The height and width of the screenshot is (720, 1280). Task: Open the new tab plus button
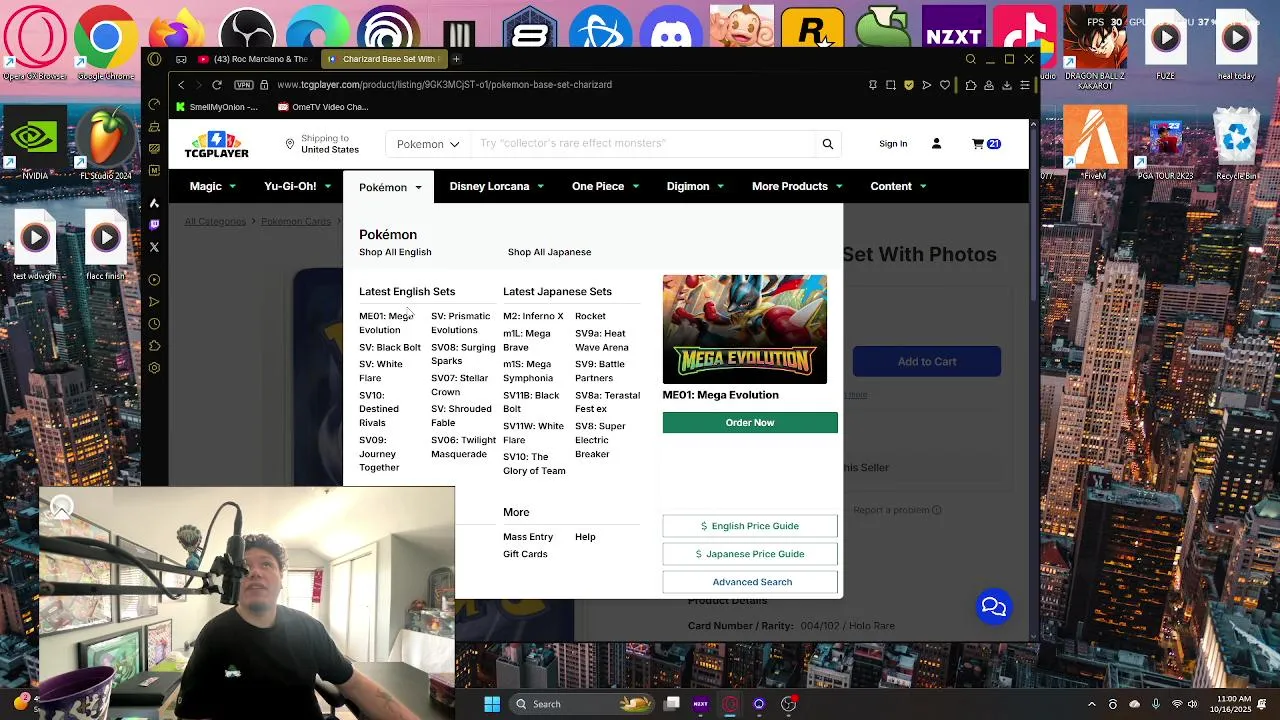point(456,59)
